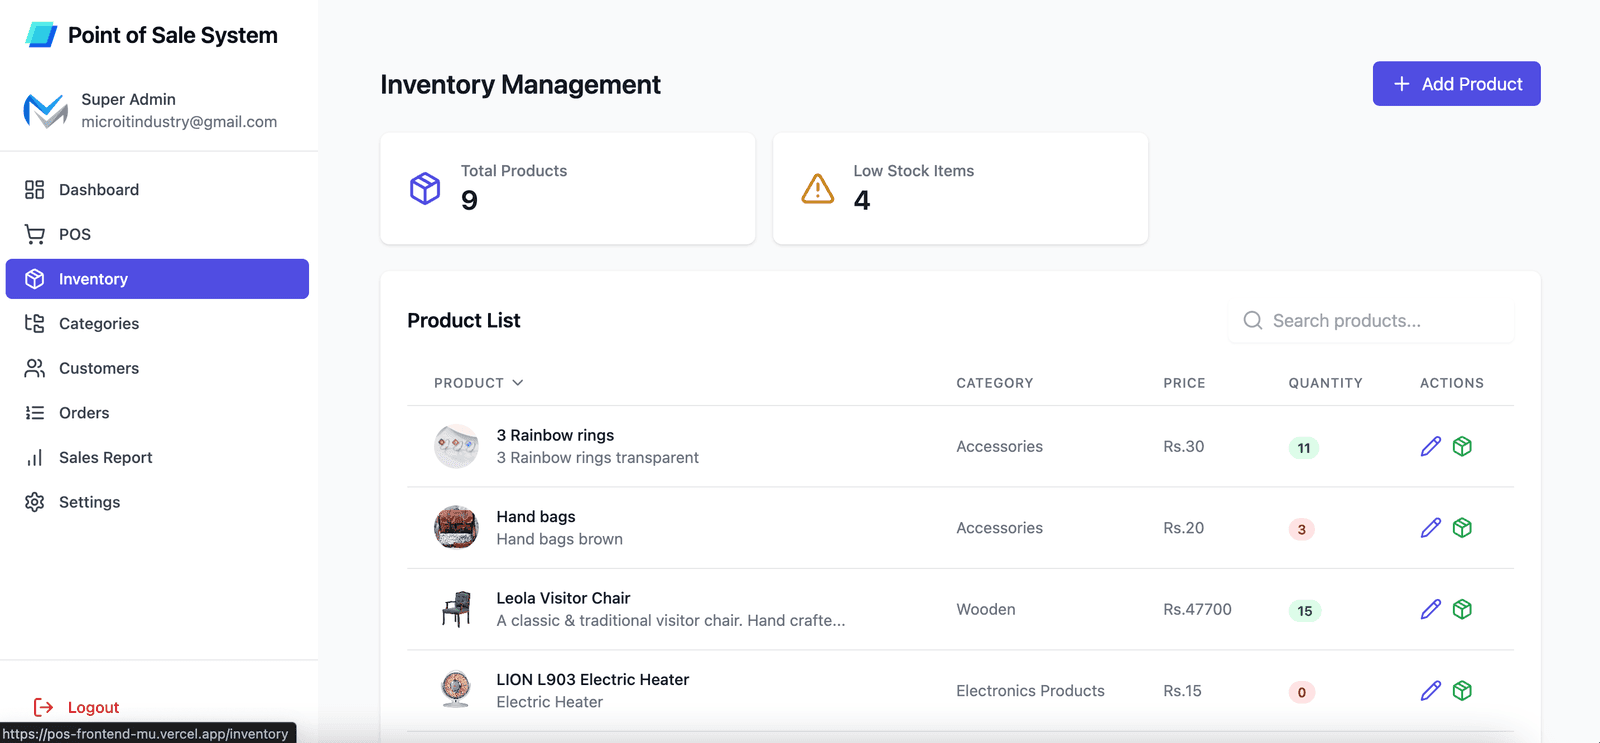
Task: Go to the POS page
Action: 157,234
